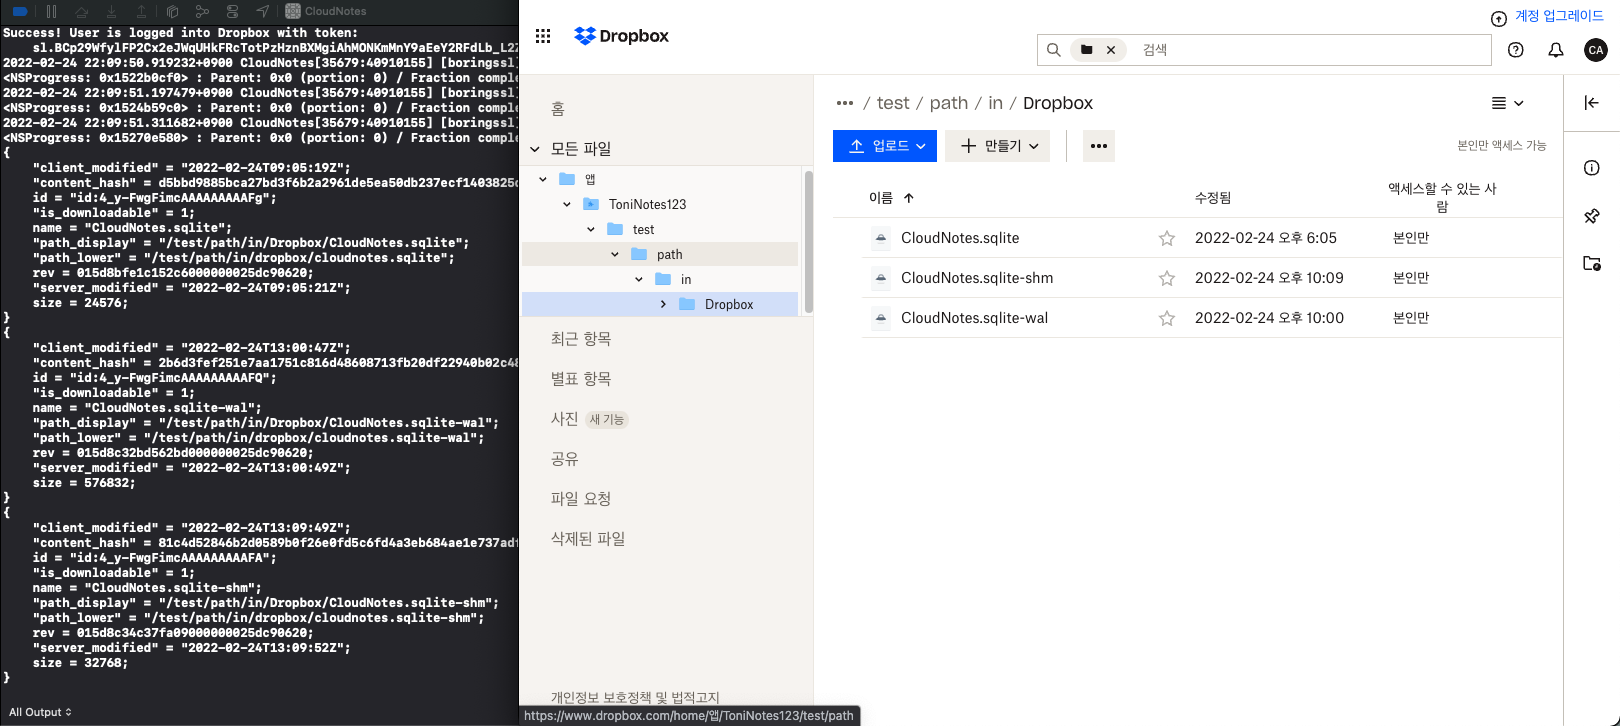Open the CA account avatar menu
This screenshot has width=1620, height=726.
coord(1596,50)
